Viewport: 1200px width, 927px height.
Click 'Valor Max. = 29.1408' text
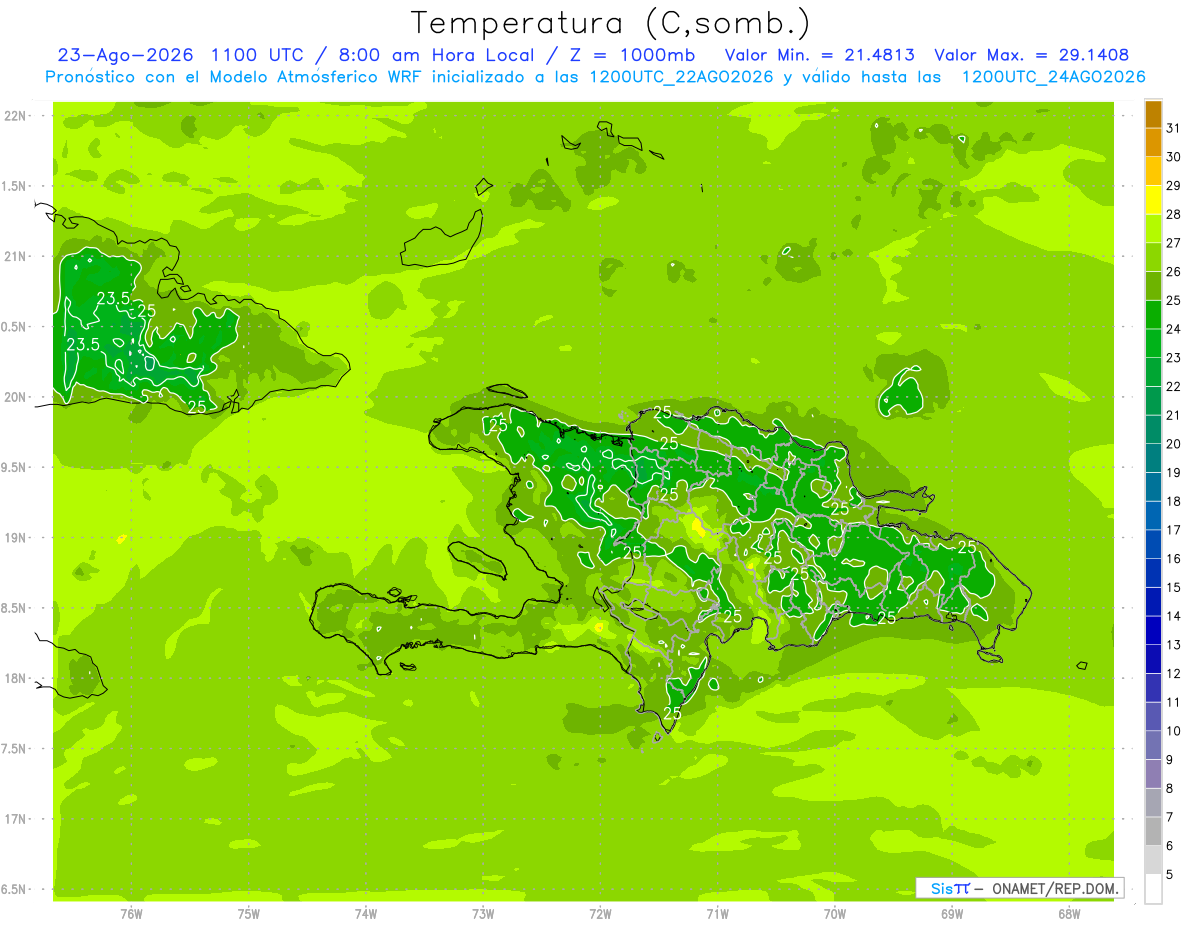click(x=1031, y=55)
